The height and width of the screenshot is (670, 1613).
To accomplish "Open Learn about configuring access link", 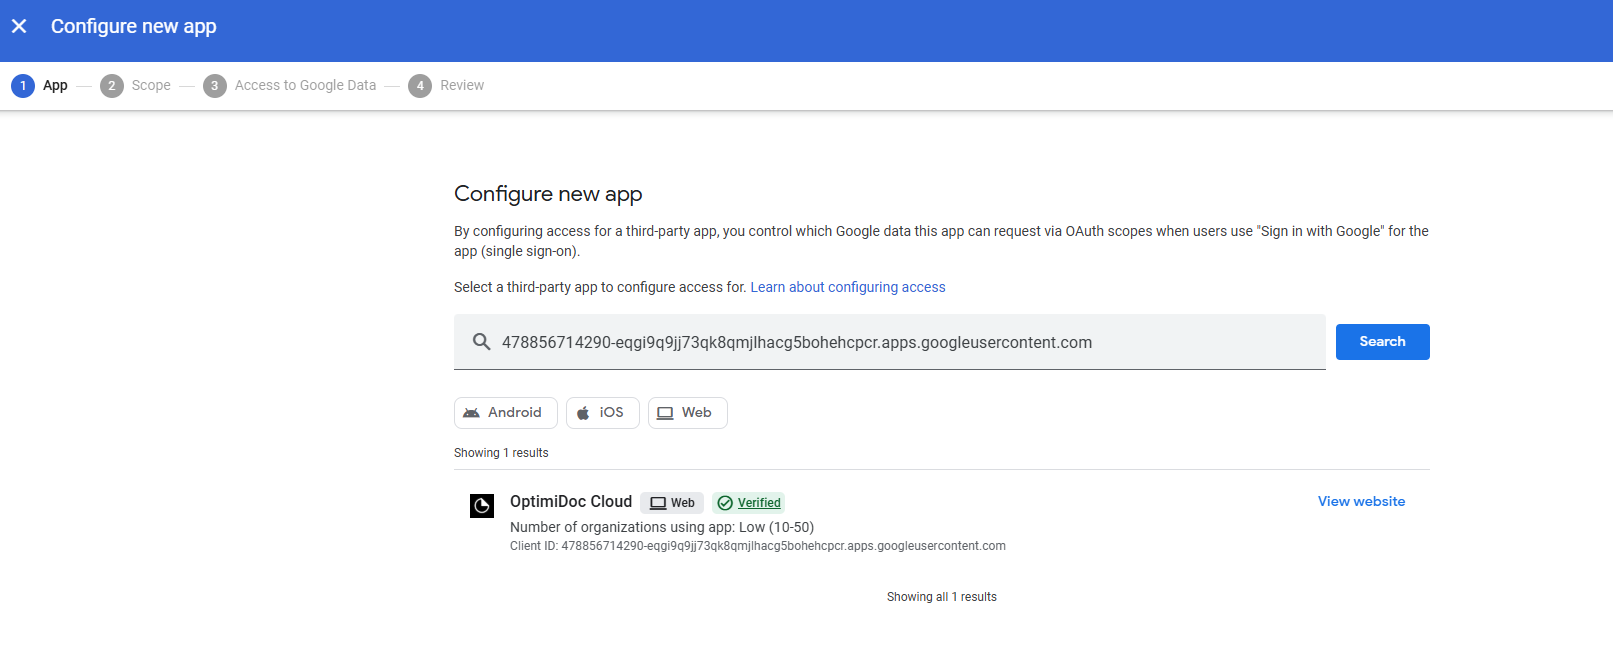I will [x=848, y=287].
